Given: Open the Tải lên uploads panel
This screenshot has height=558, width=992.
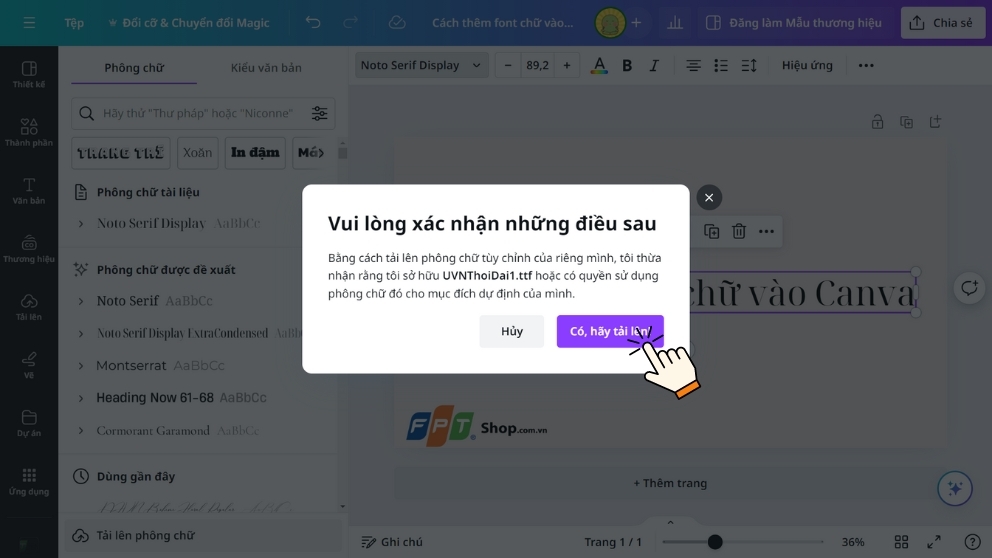Looking at the screenshot, I should (29, 307).
